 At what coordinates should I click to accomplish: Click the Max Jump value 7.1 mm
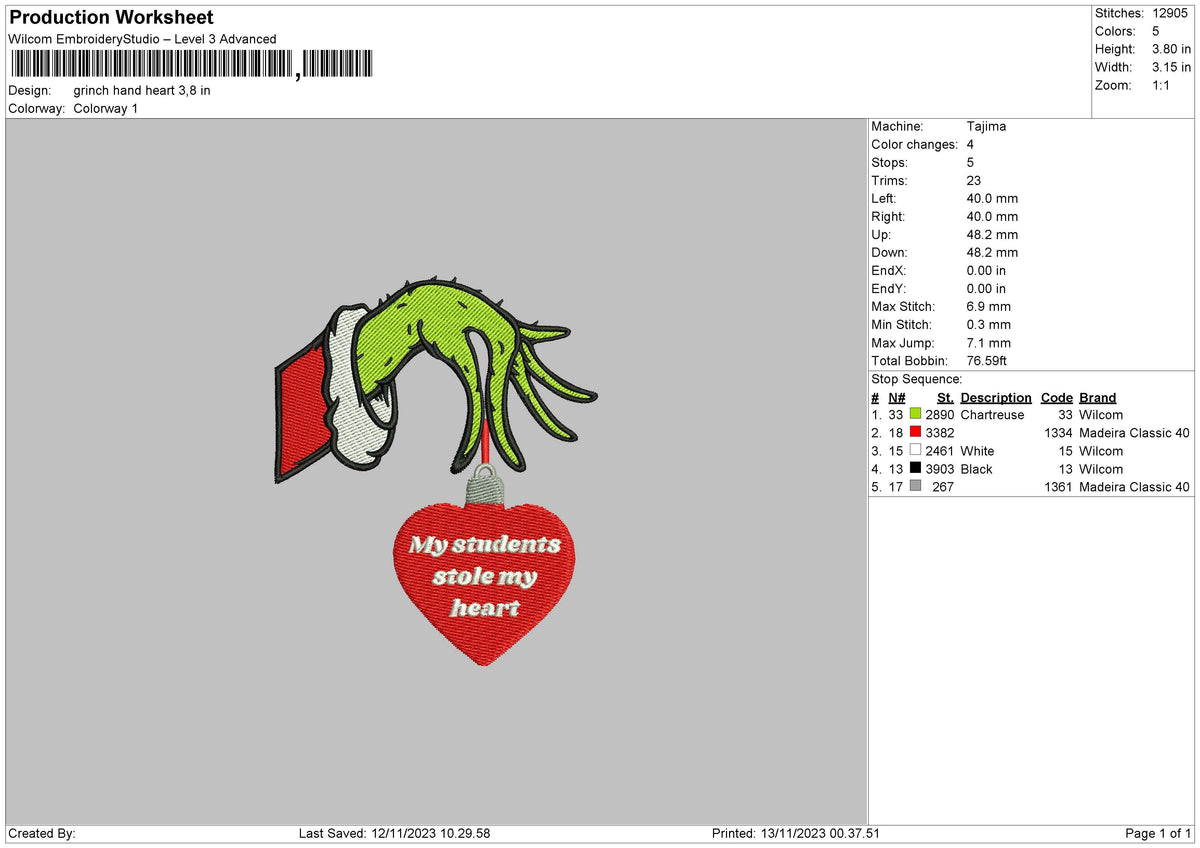click(x=988, y=343)
